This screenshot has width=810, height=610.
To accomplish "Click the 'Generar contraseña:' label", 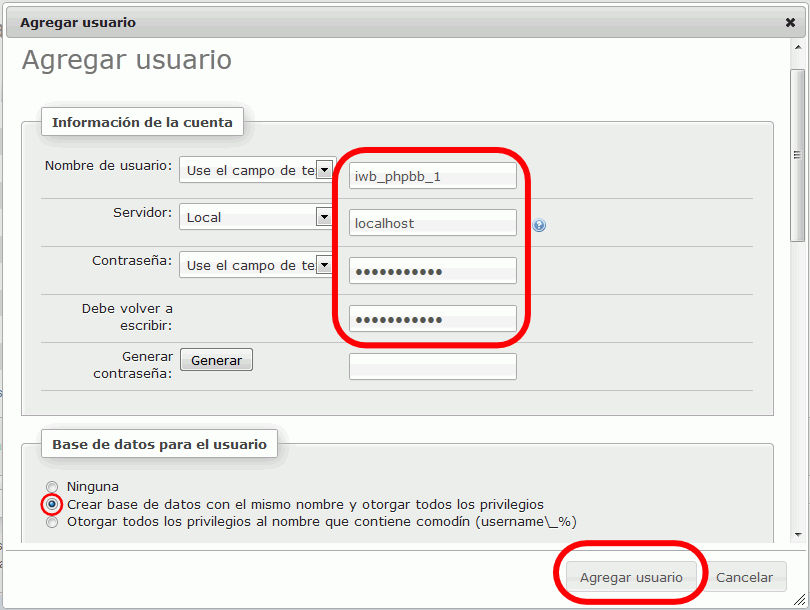I will coord(133,365).
